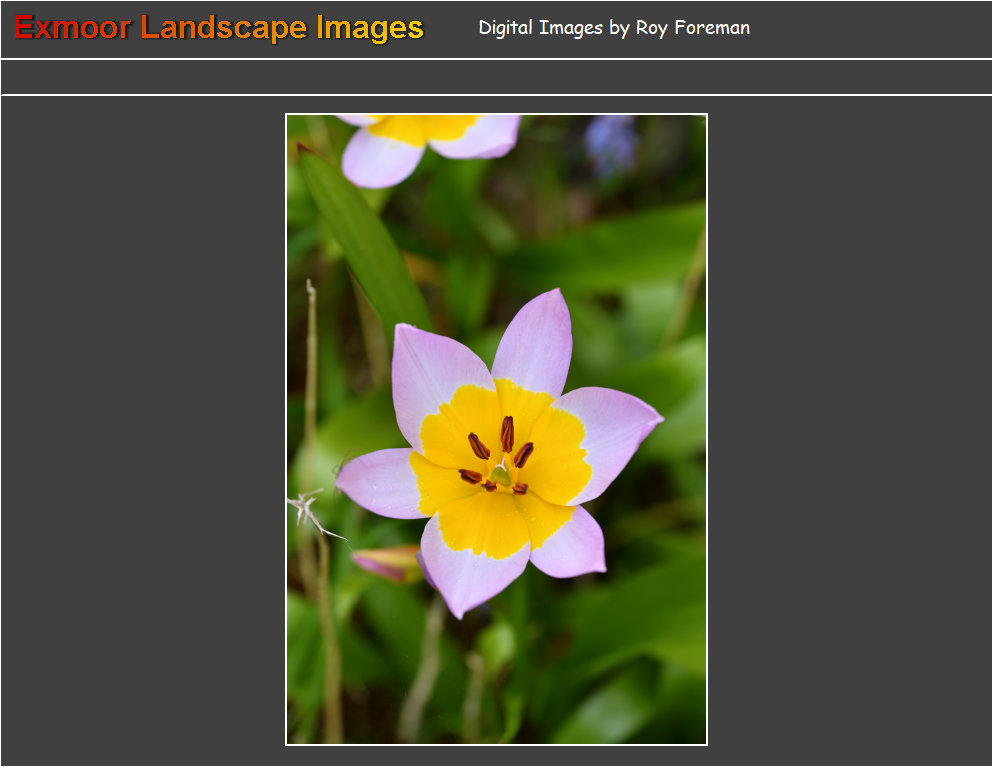Screen dimensions: 993x767
Task: Click the word "Exmoor" in the heading
Action: pos(72,28)
